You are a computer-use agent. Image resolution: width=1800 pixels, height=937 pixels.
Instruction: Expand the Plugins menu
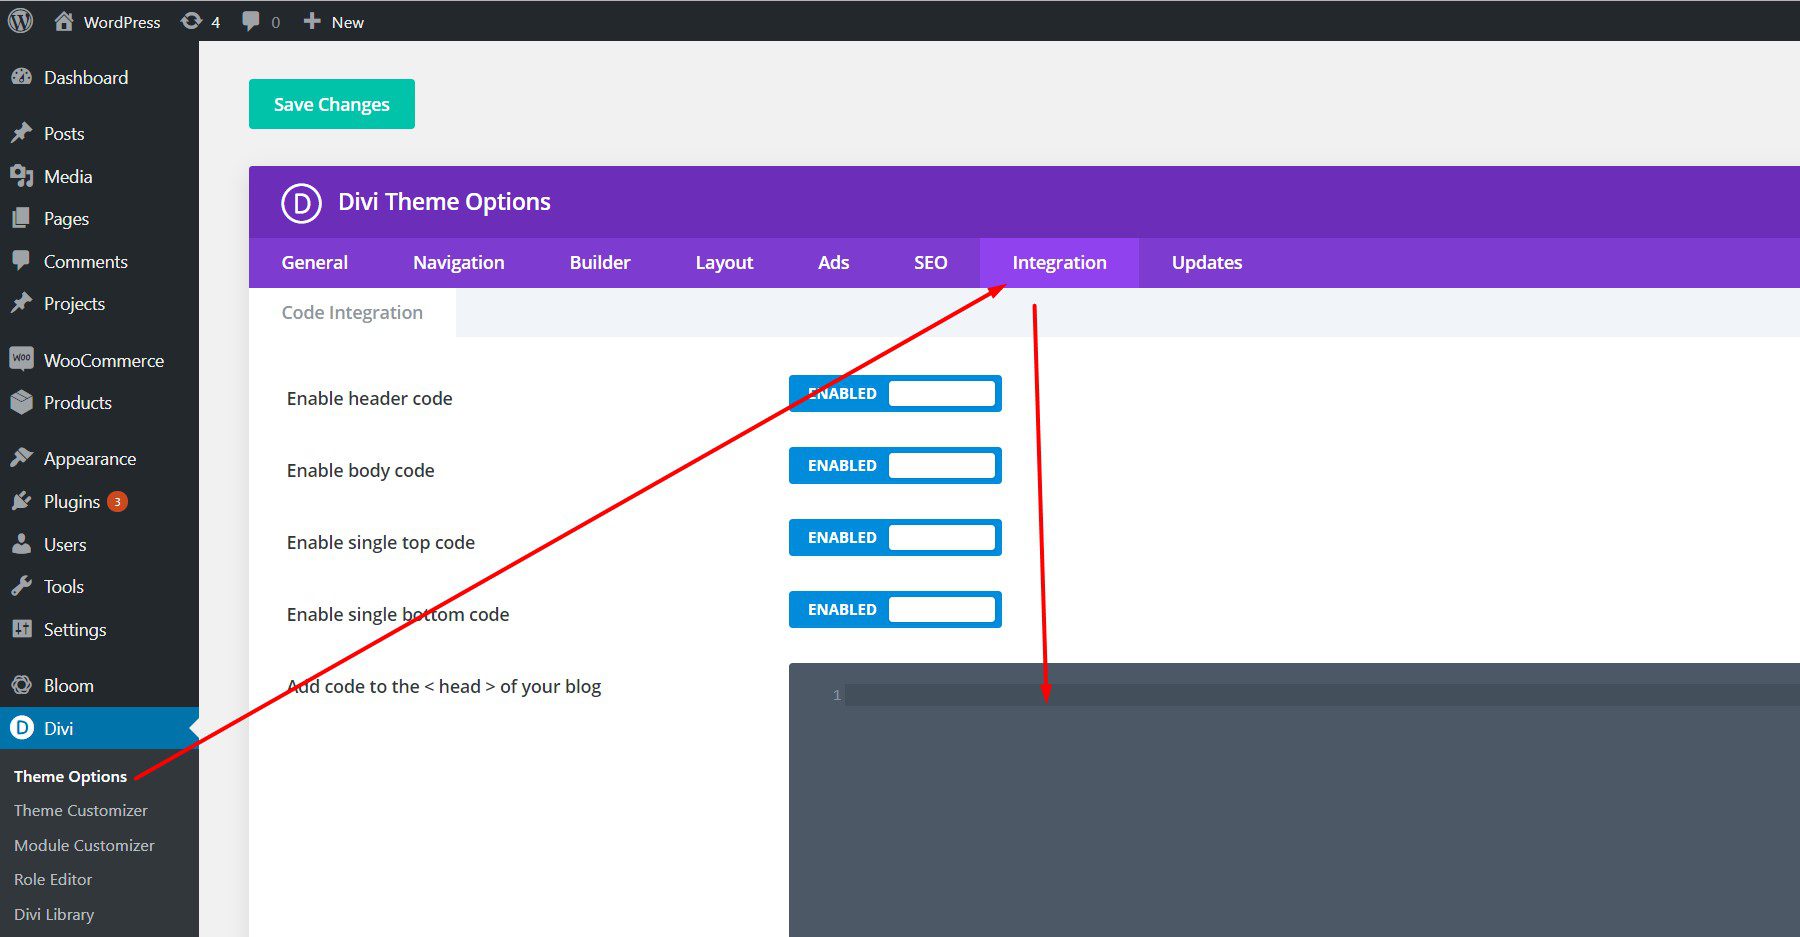70,501
